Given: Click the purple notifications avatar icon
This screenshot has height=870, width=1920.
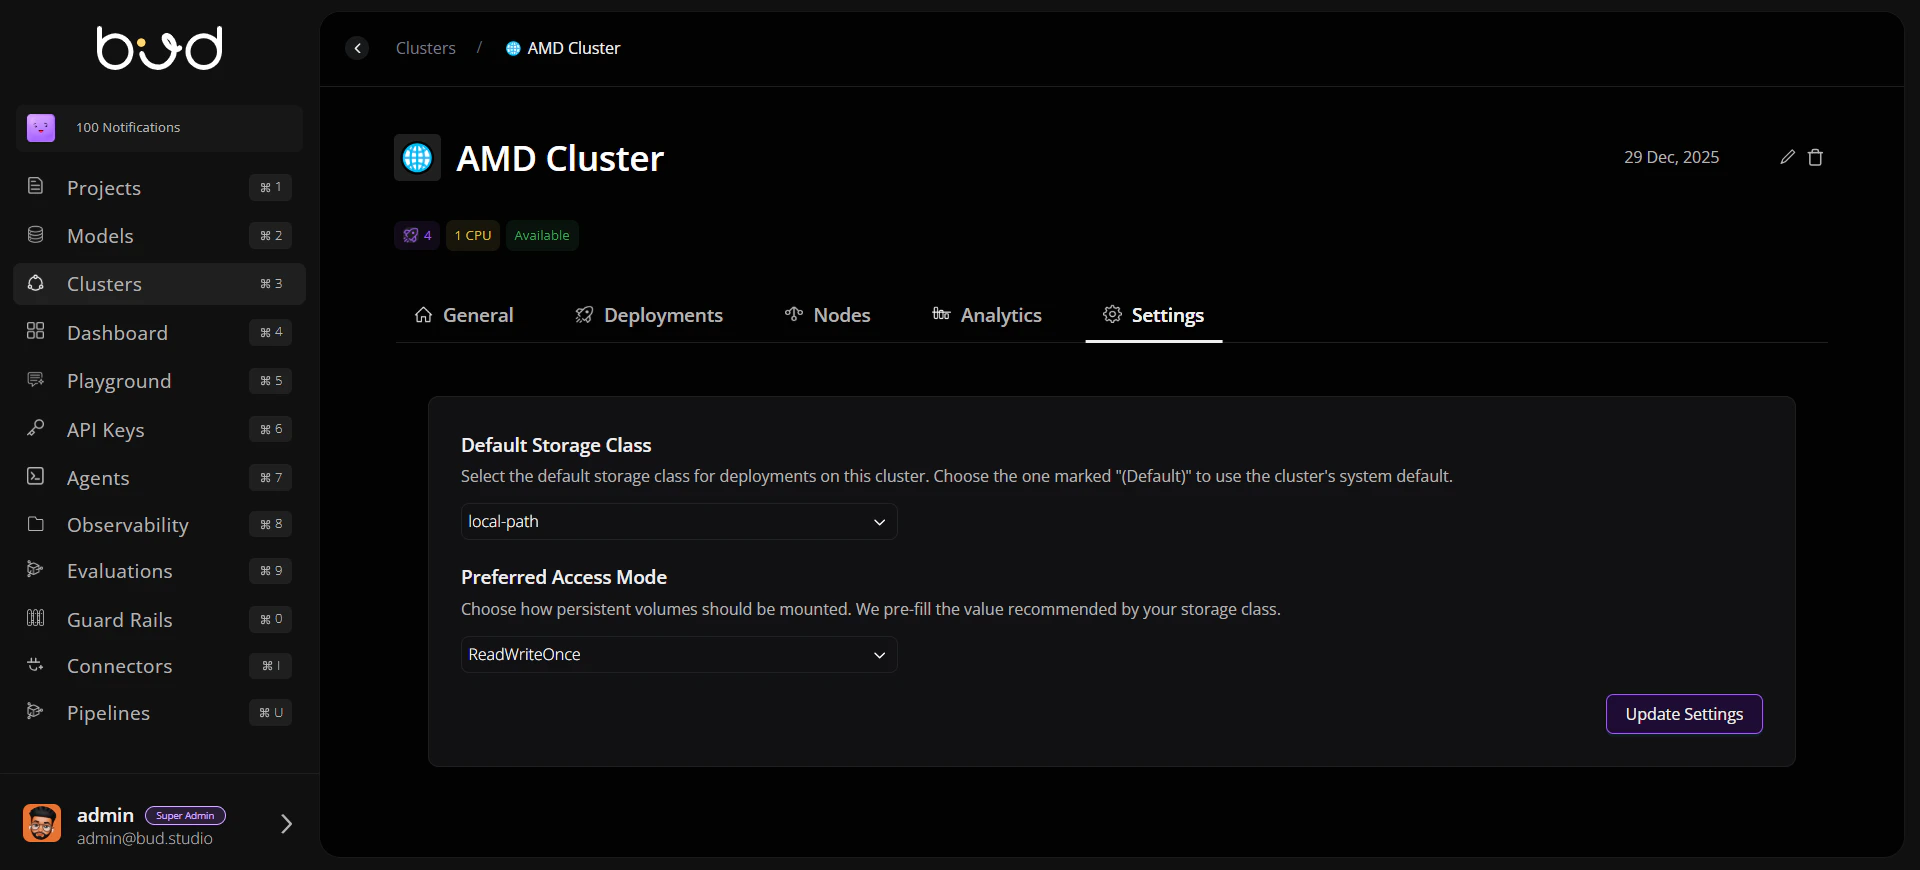Looking at the screenshot, I should [x=41, y=128].
